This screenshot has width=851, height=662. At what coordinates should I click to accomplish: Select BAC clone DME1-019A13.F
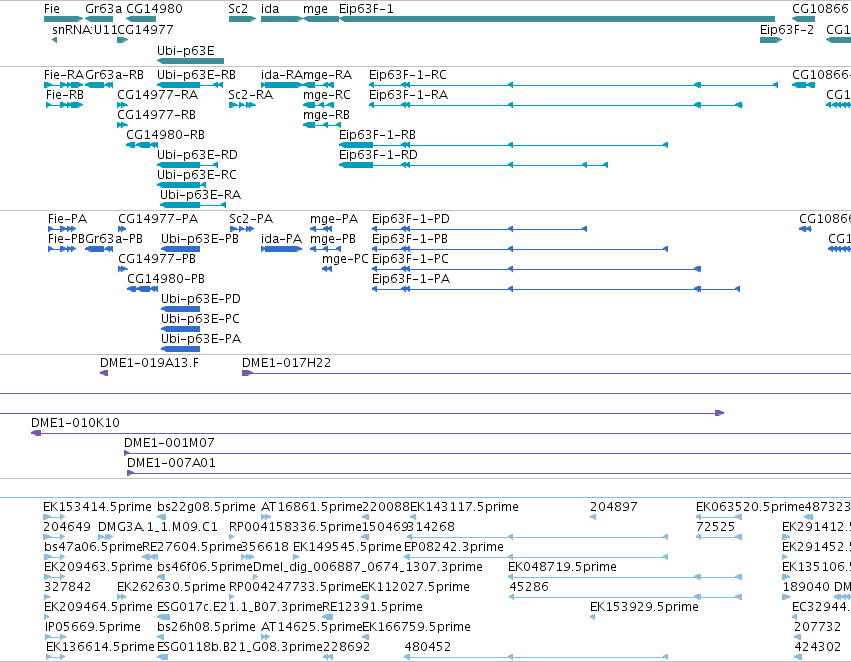pyautogui.click(x=104, y=373)
